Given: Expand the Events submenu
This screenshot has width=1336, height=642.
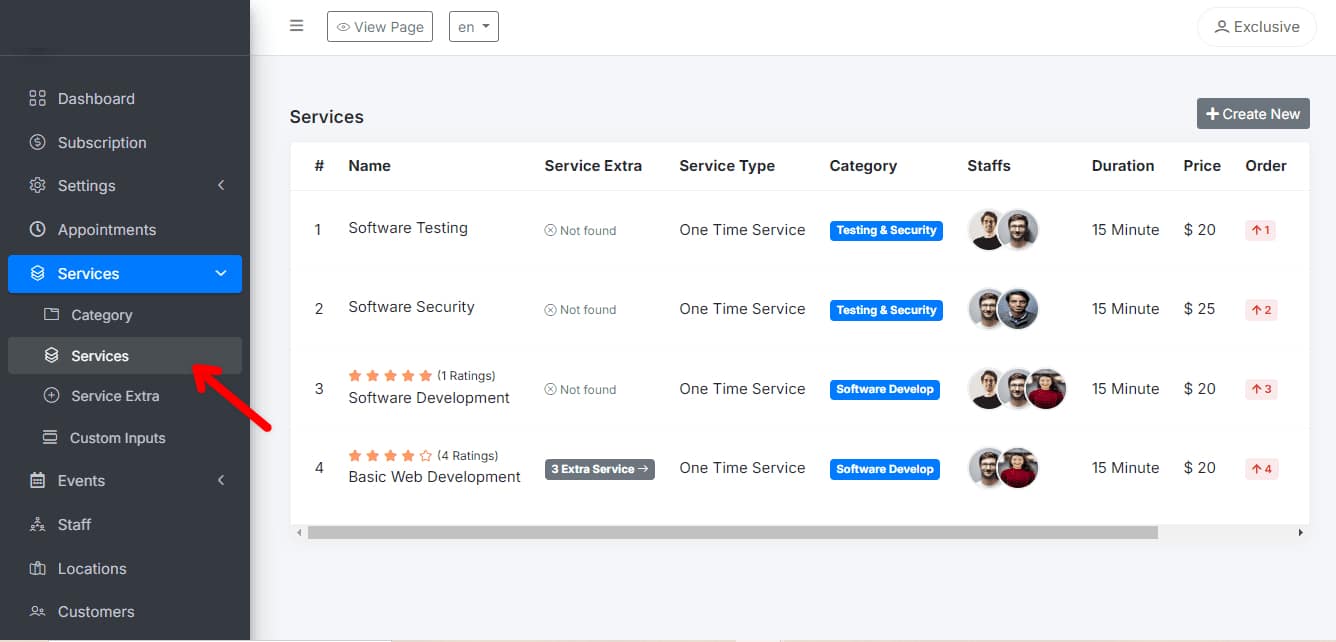Looking at the screenshot, I should coord(221,481).
